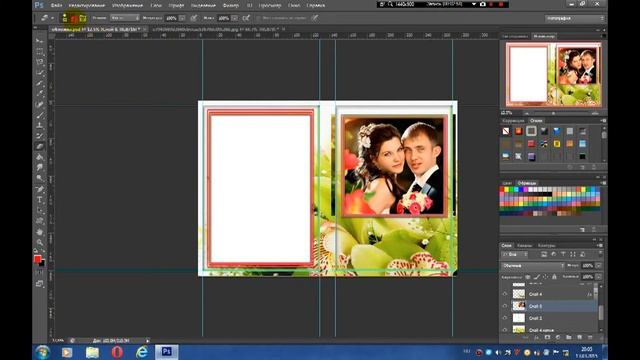Change screen mode at toolbox bottom
The image size is (640, 360).
[x=40, y=283]
